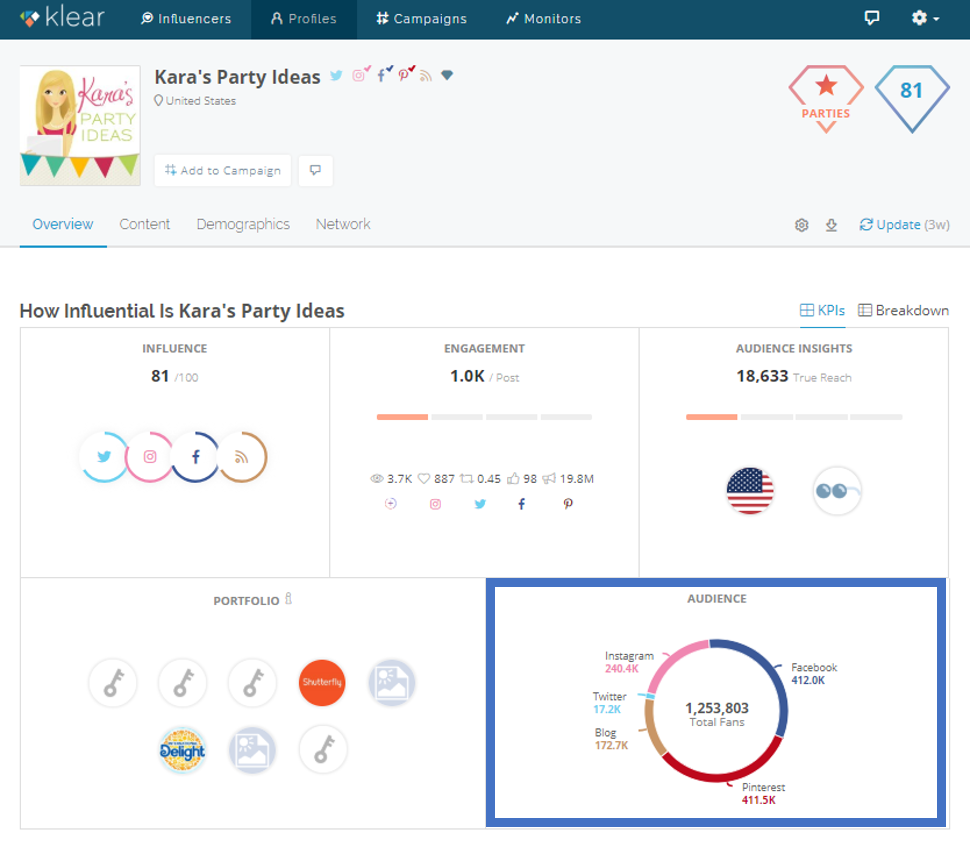The width and height of the screenshot is (970, 847).
Task: Click the Twitter icon in the Influence card
Action: [x=104, y=457]
